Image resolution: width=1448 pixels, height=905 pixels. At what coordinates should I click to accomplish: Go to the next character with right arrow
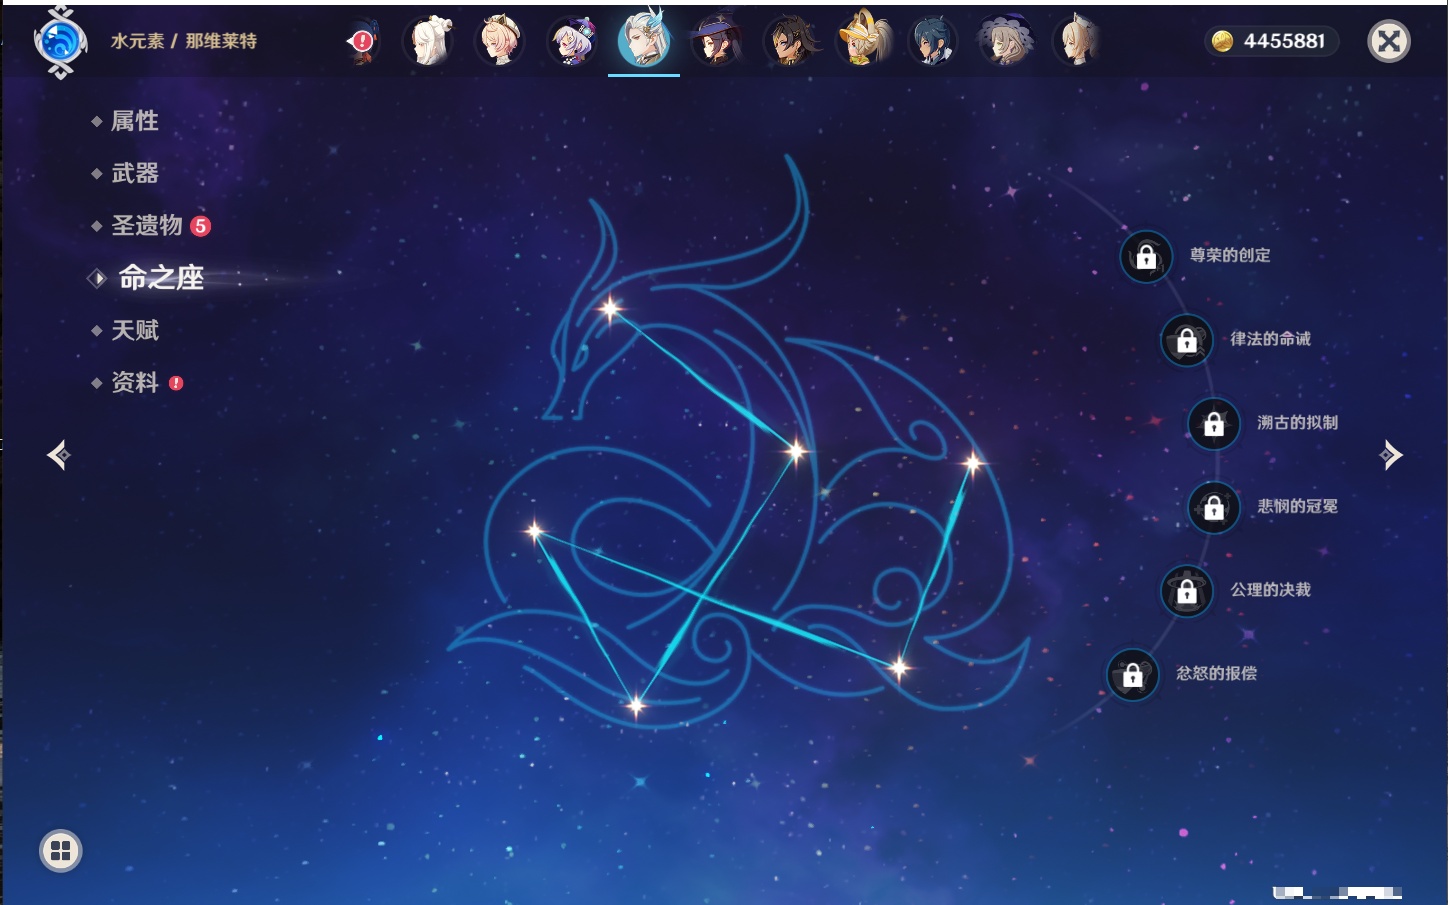click(x=1391, y=455)
